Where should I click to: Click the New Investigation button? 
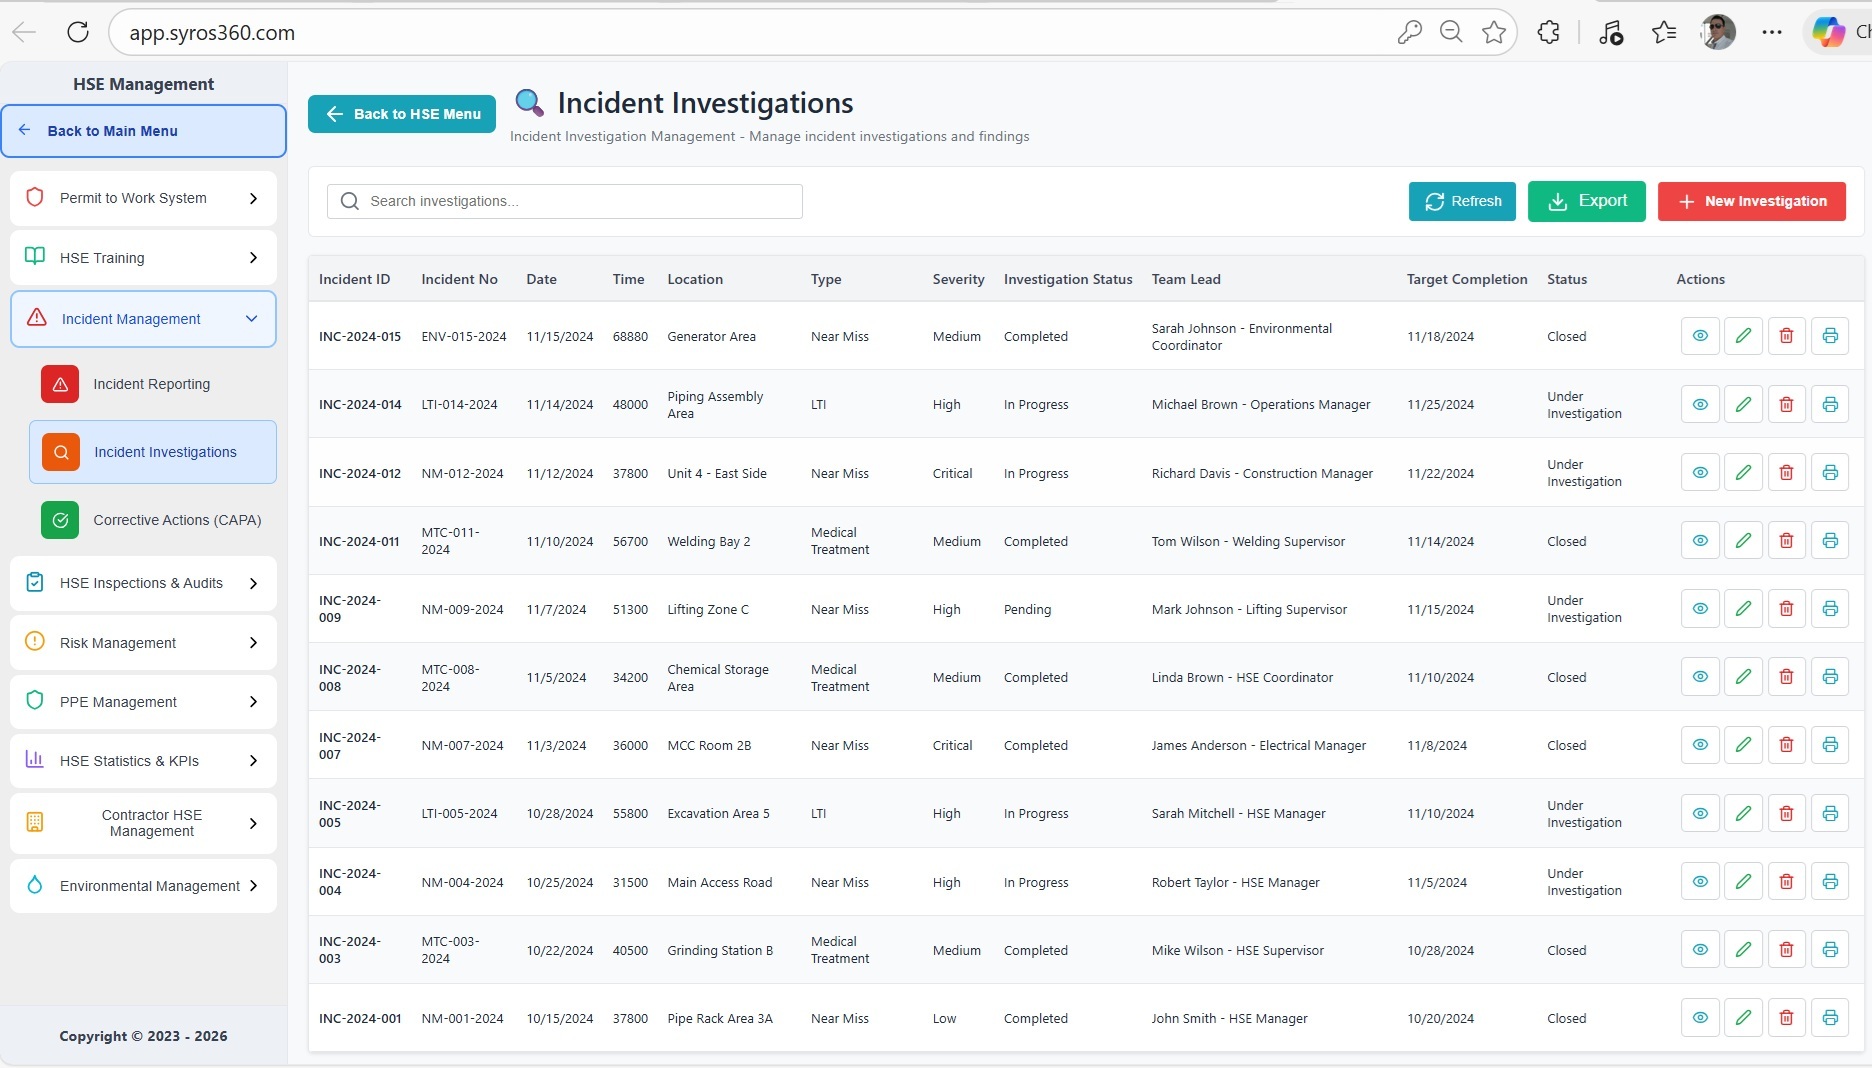pos(1751,201)
